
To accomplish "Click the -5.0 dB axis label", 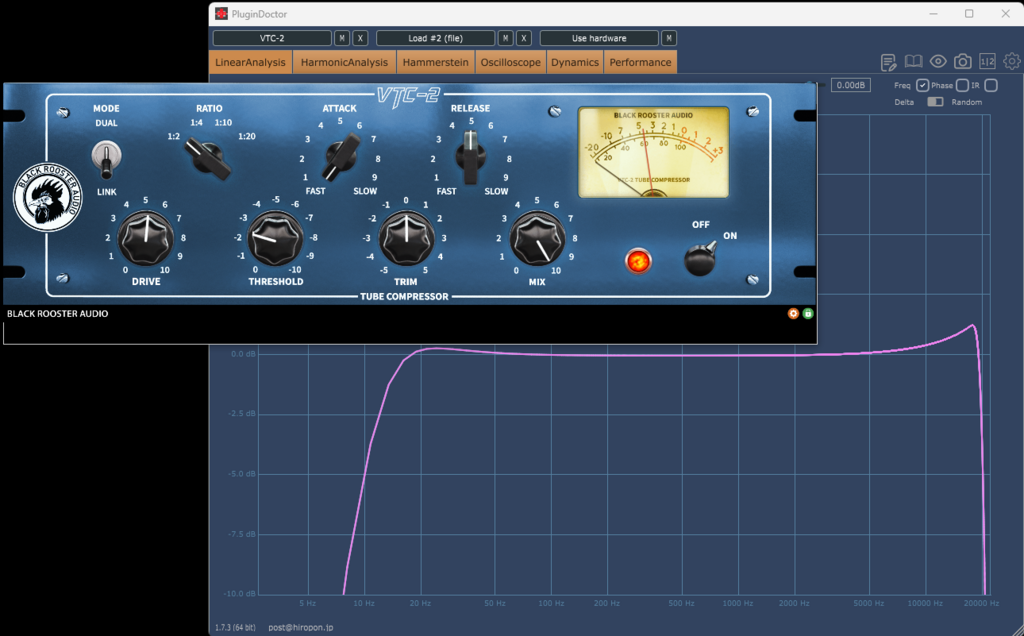I will 242,473.
